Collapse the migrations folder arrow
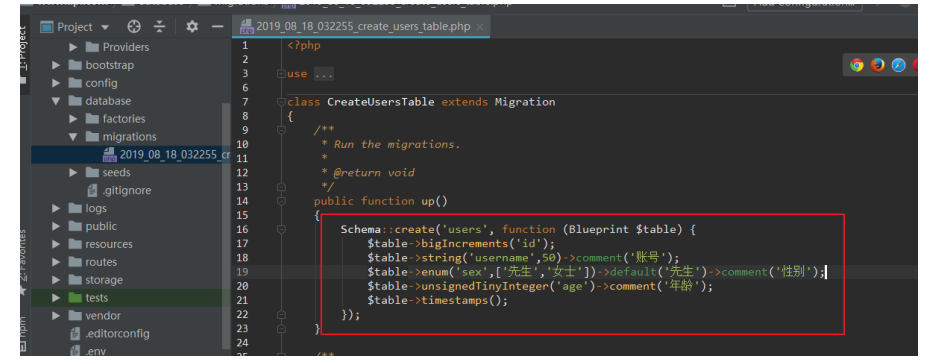The height and width of the screenshot is (363, 926). pyautogui.click(x=73, y=137)
